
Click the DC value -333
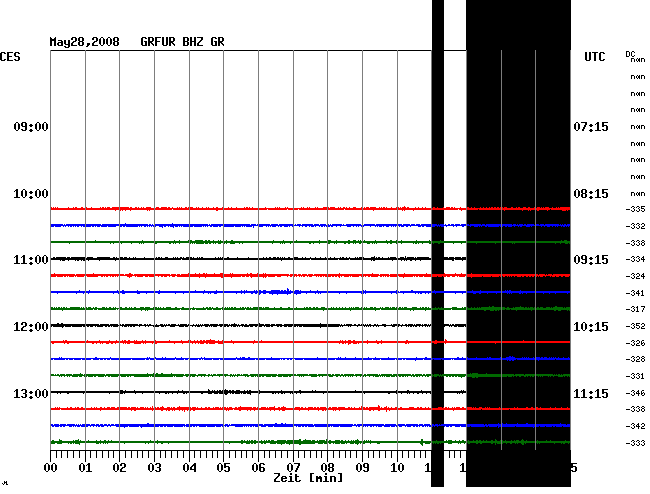click(635, 443)
